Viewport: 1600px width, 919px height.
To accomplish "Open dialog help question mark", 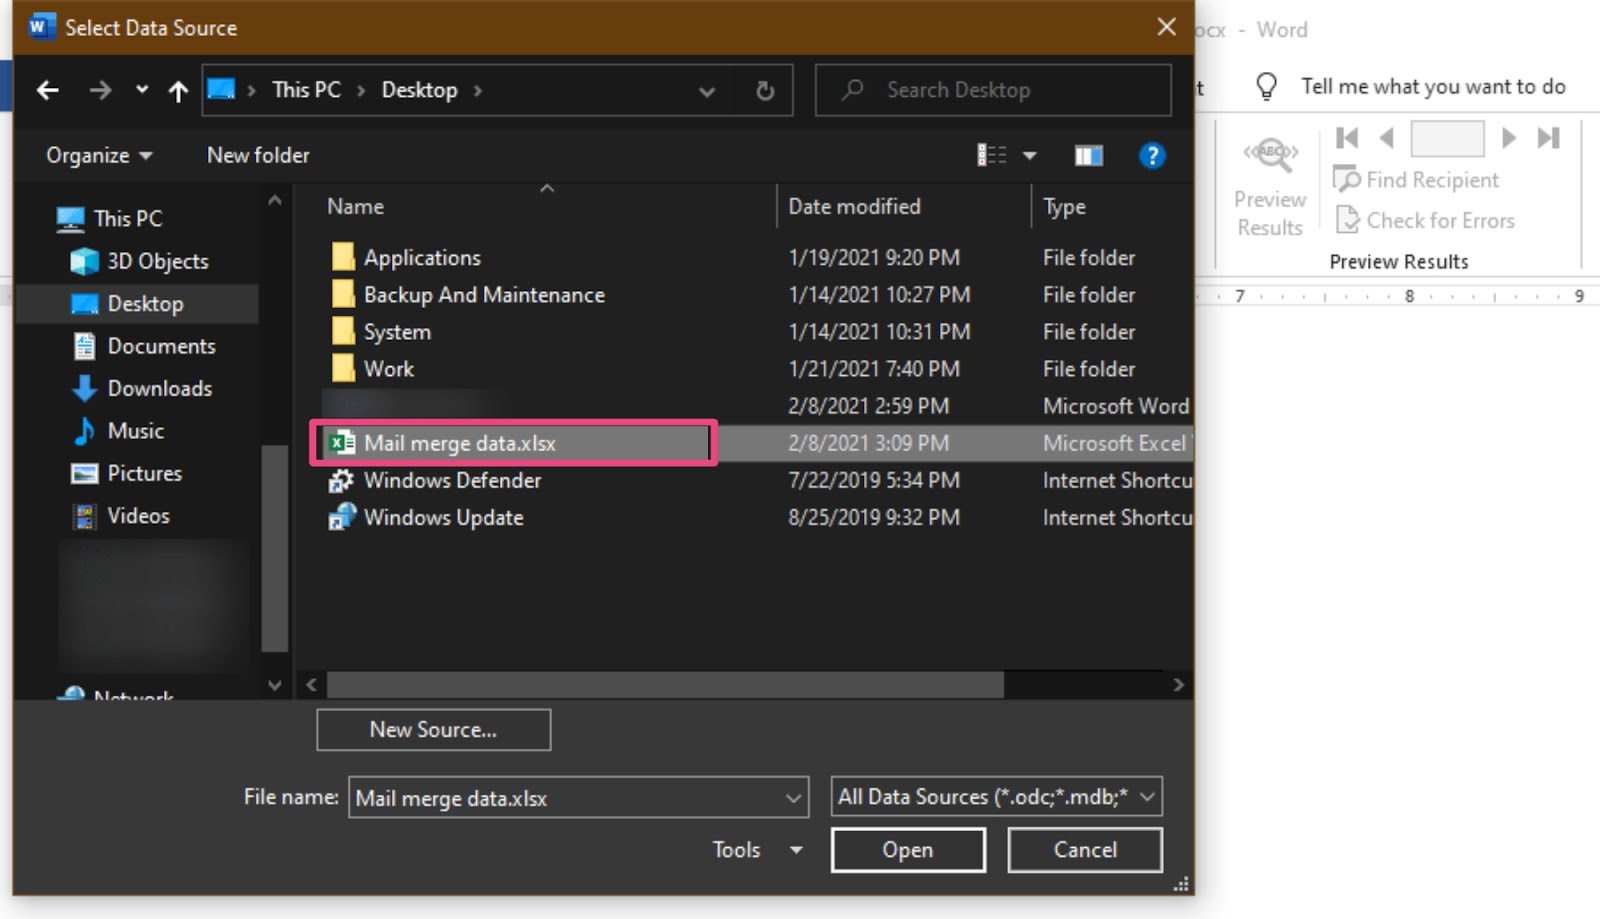I will click(1152, 155).
